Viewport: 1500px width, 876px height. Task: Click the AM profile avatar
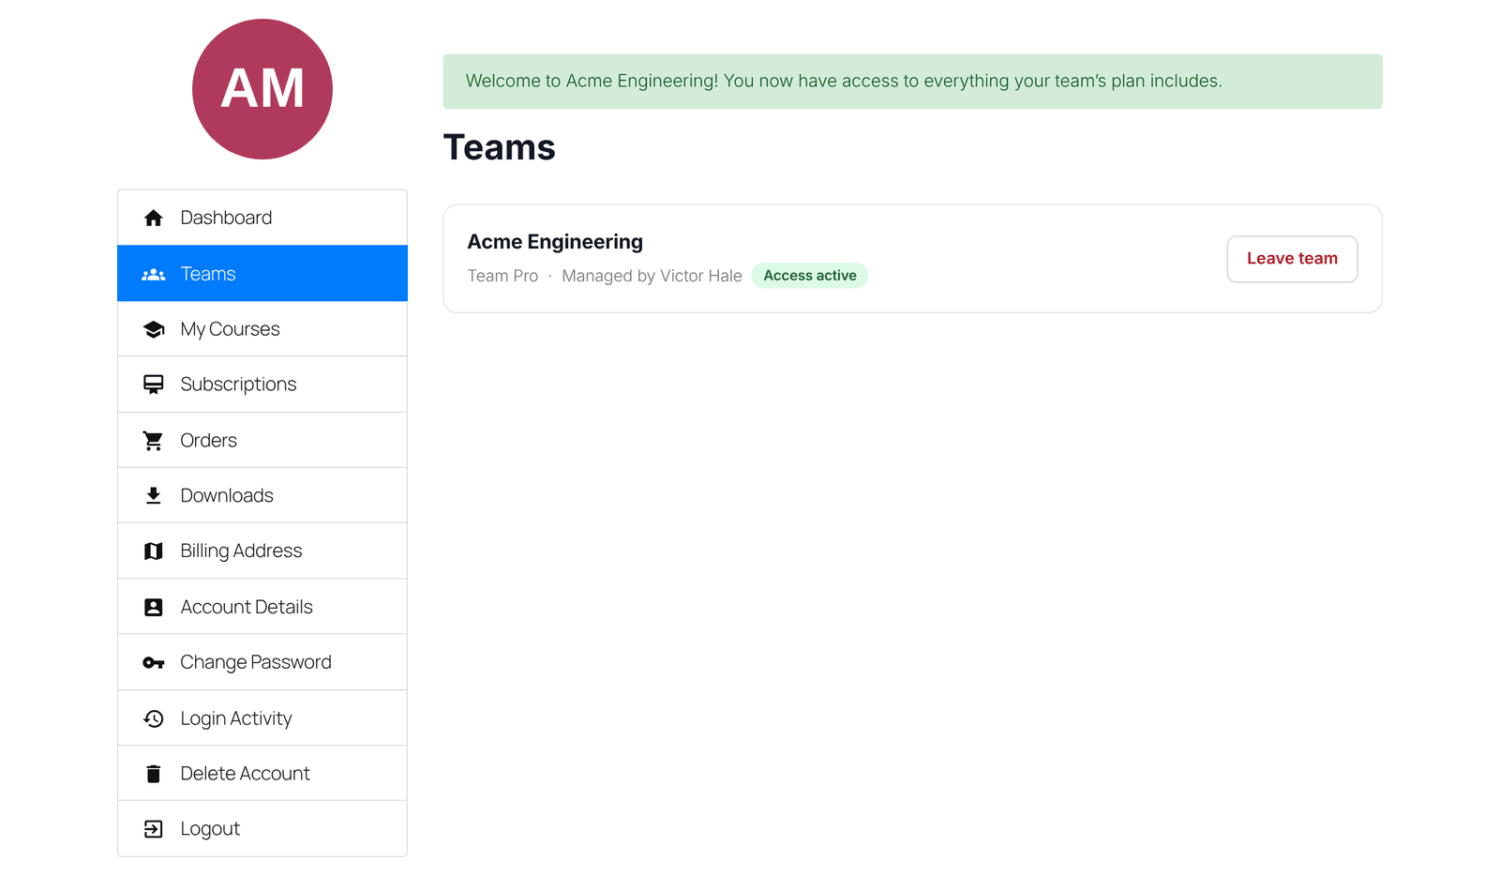tap(262, 89)
